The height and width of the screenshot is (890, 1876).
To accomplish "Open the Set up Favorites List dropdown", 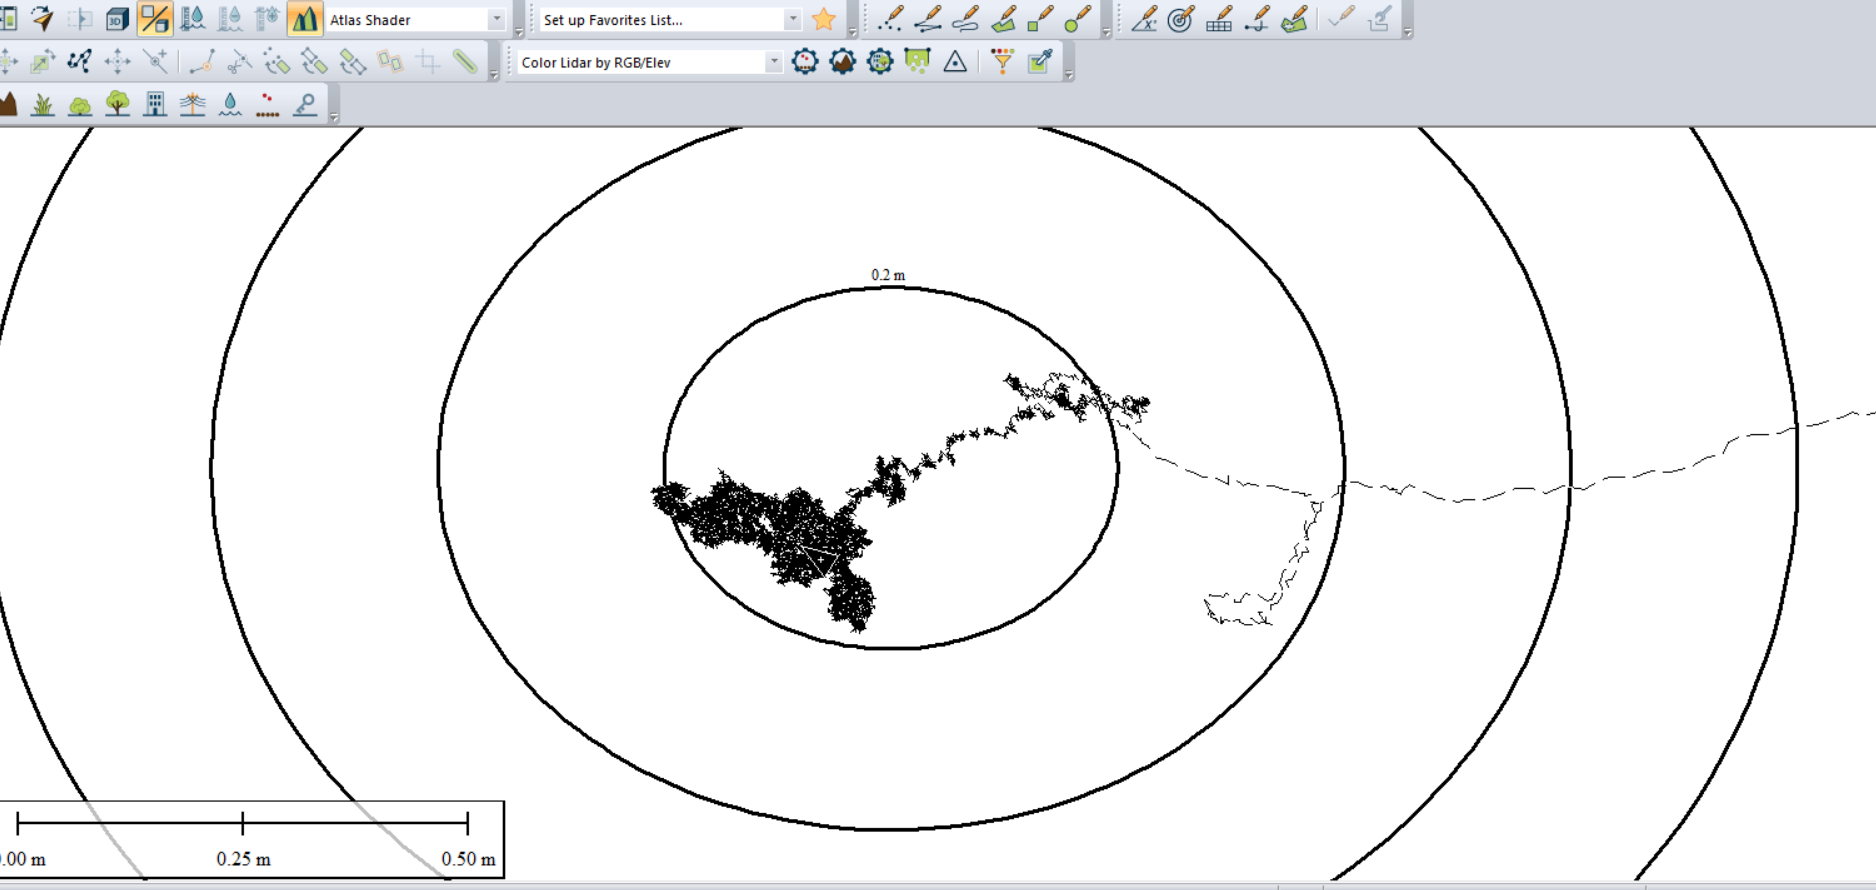I will tap(792, 20).
